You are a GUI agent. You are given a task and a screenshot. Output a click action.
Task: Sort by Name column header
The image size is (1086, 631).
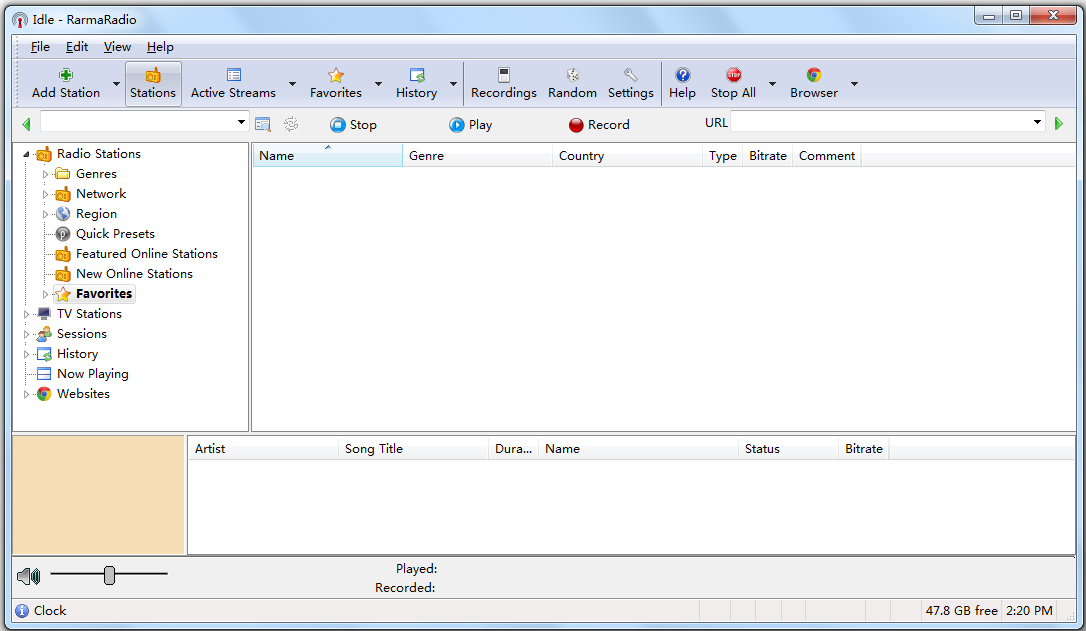[x=328, y=156]
